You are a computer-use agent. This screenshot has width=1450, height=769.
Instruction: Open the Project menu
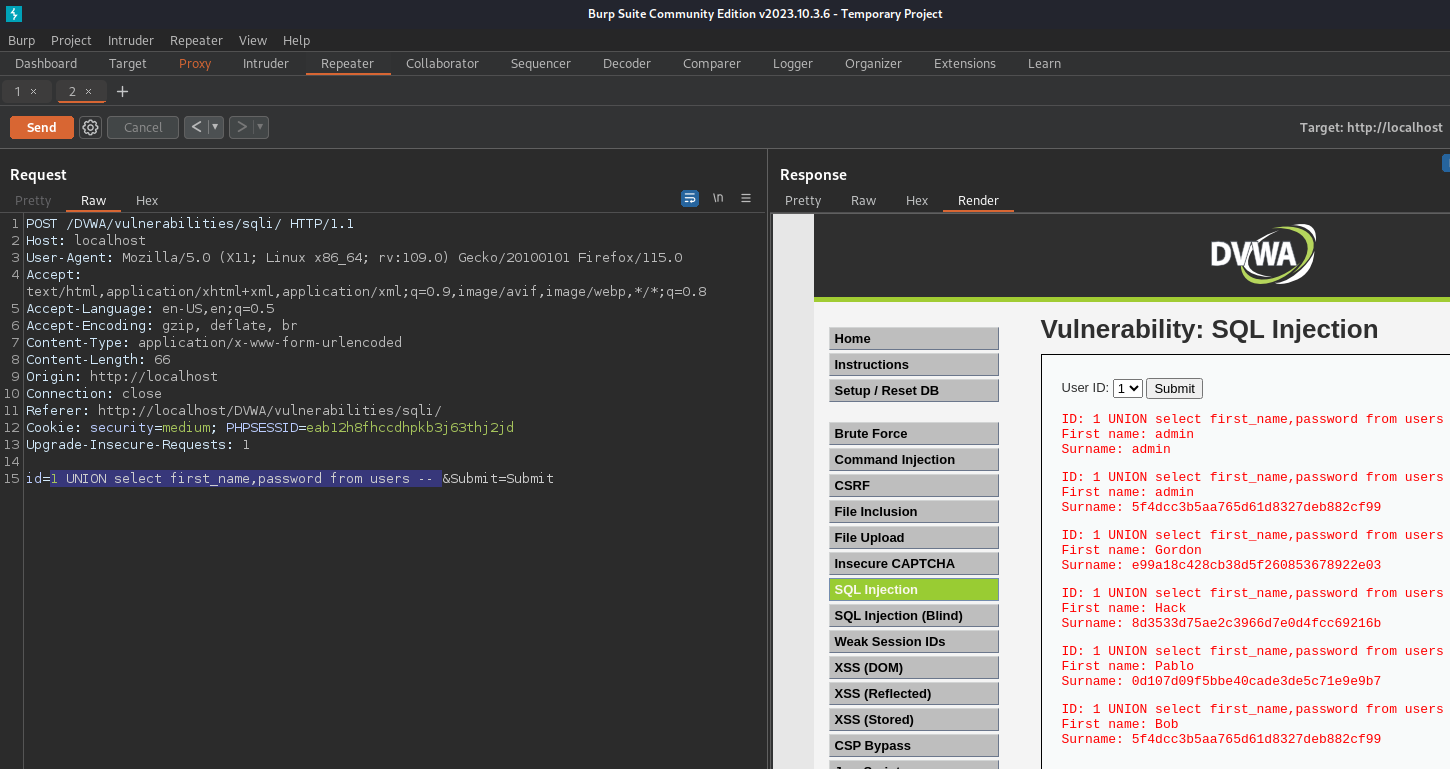tap(71, 40)
